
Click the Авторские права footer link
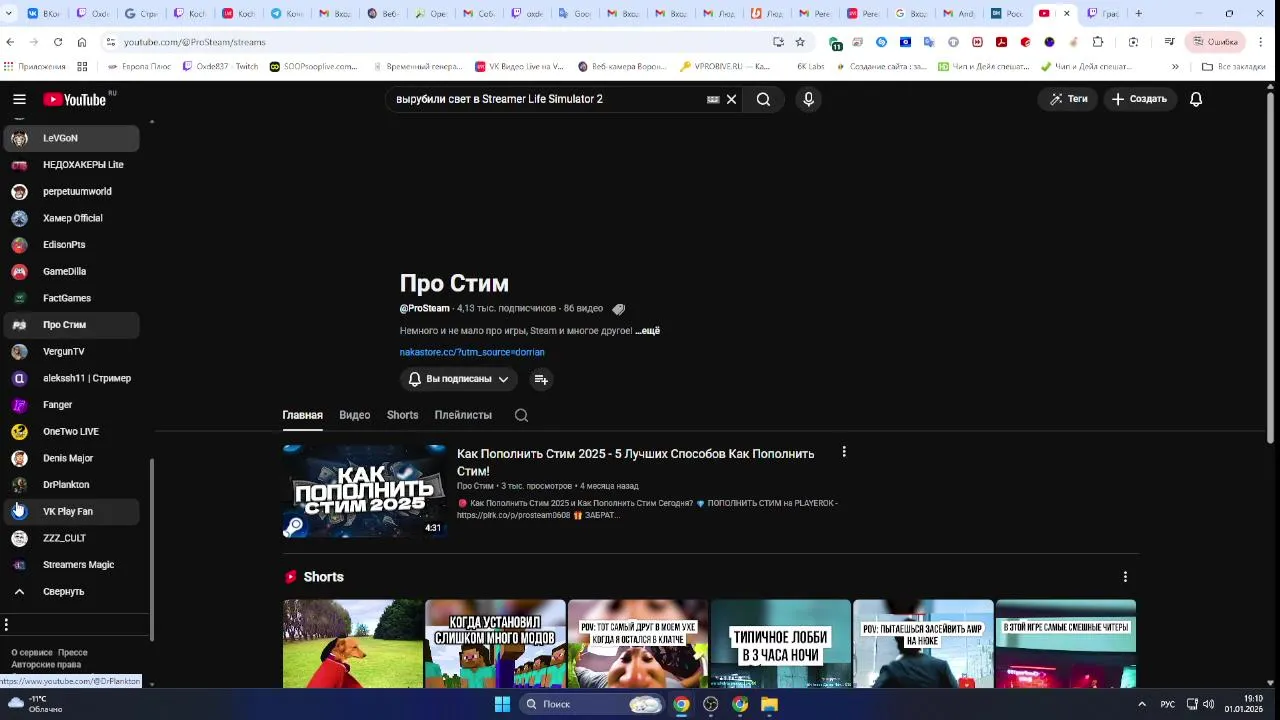[46, 664]
